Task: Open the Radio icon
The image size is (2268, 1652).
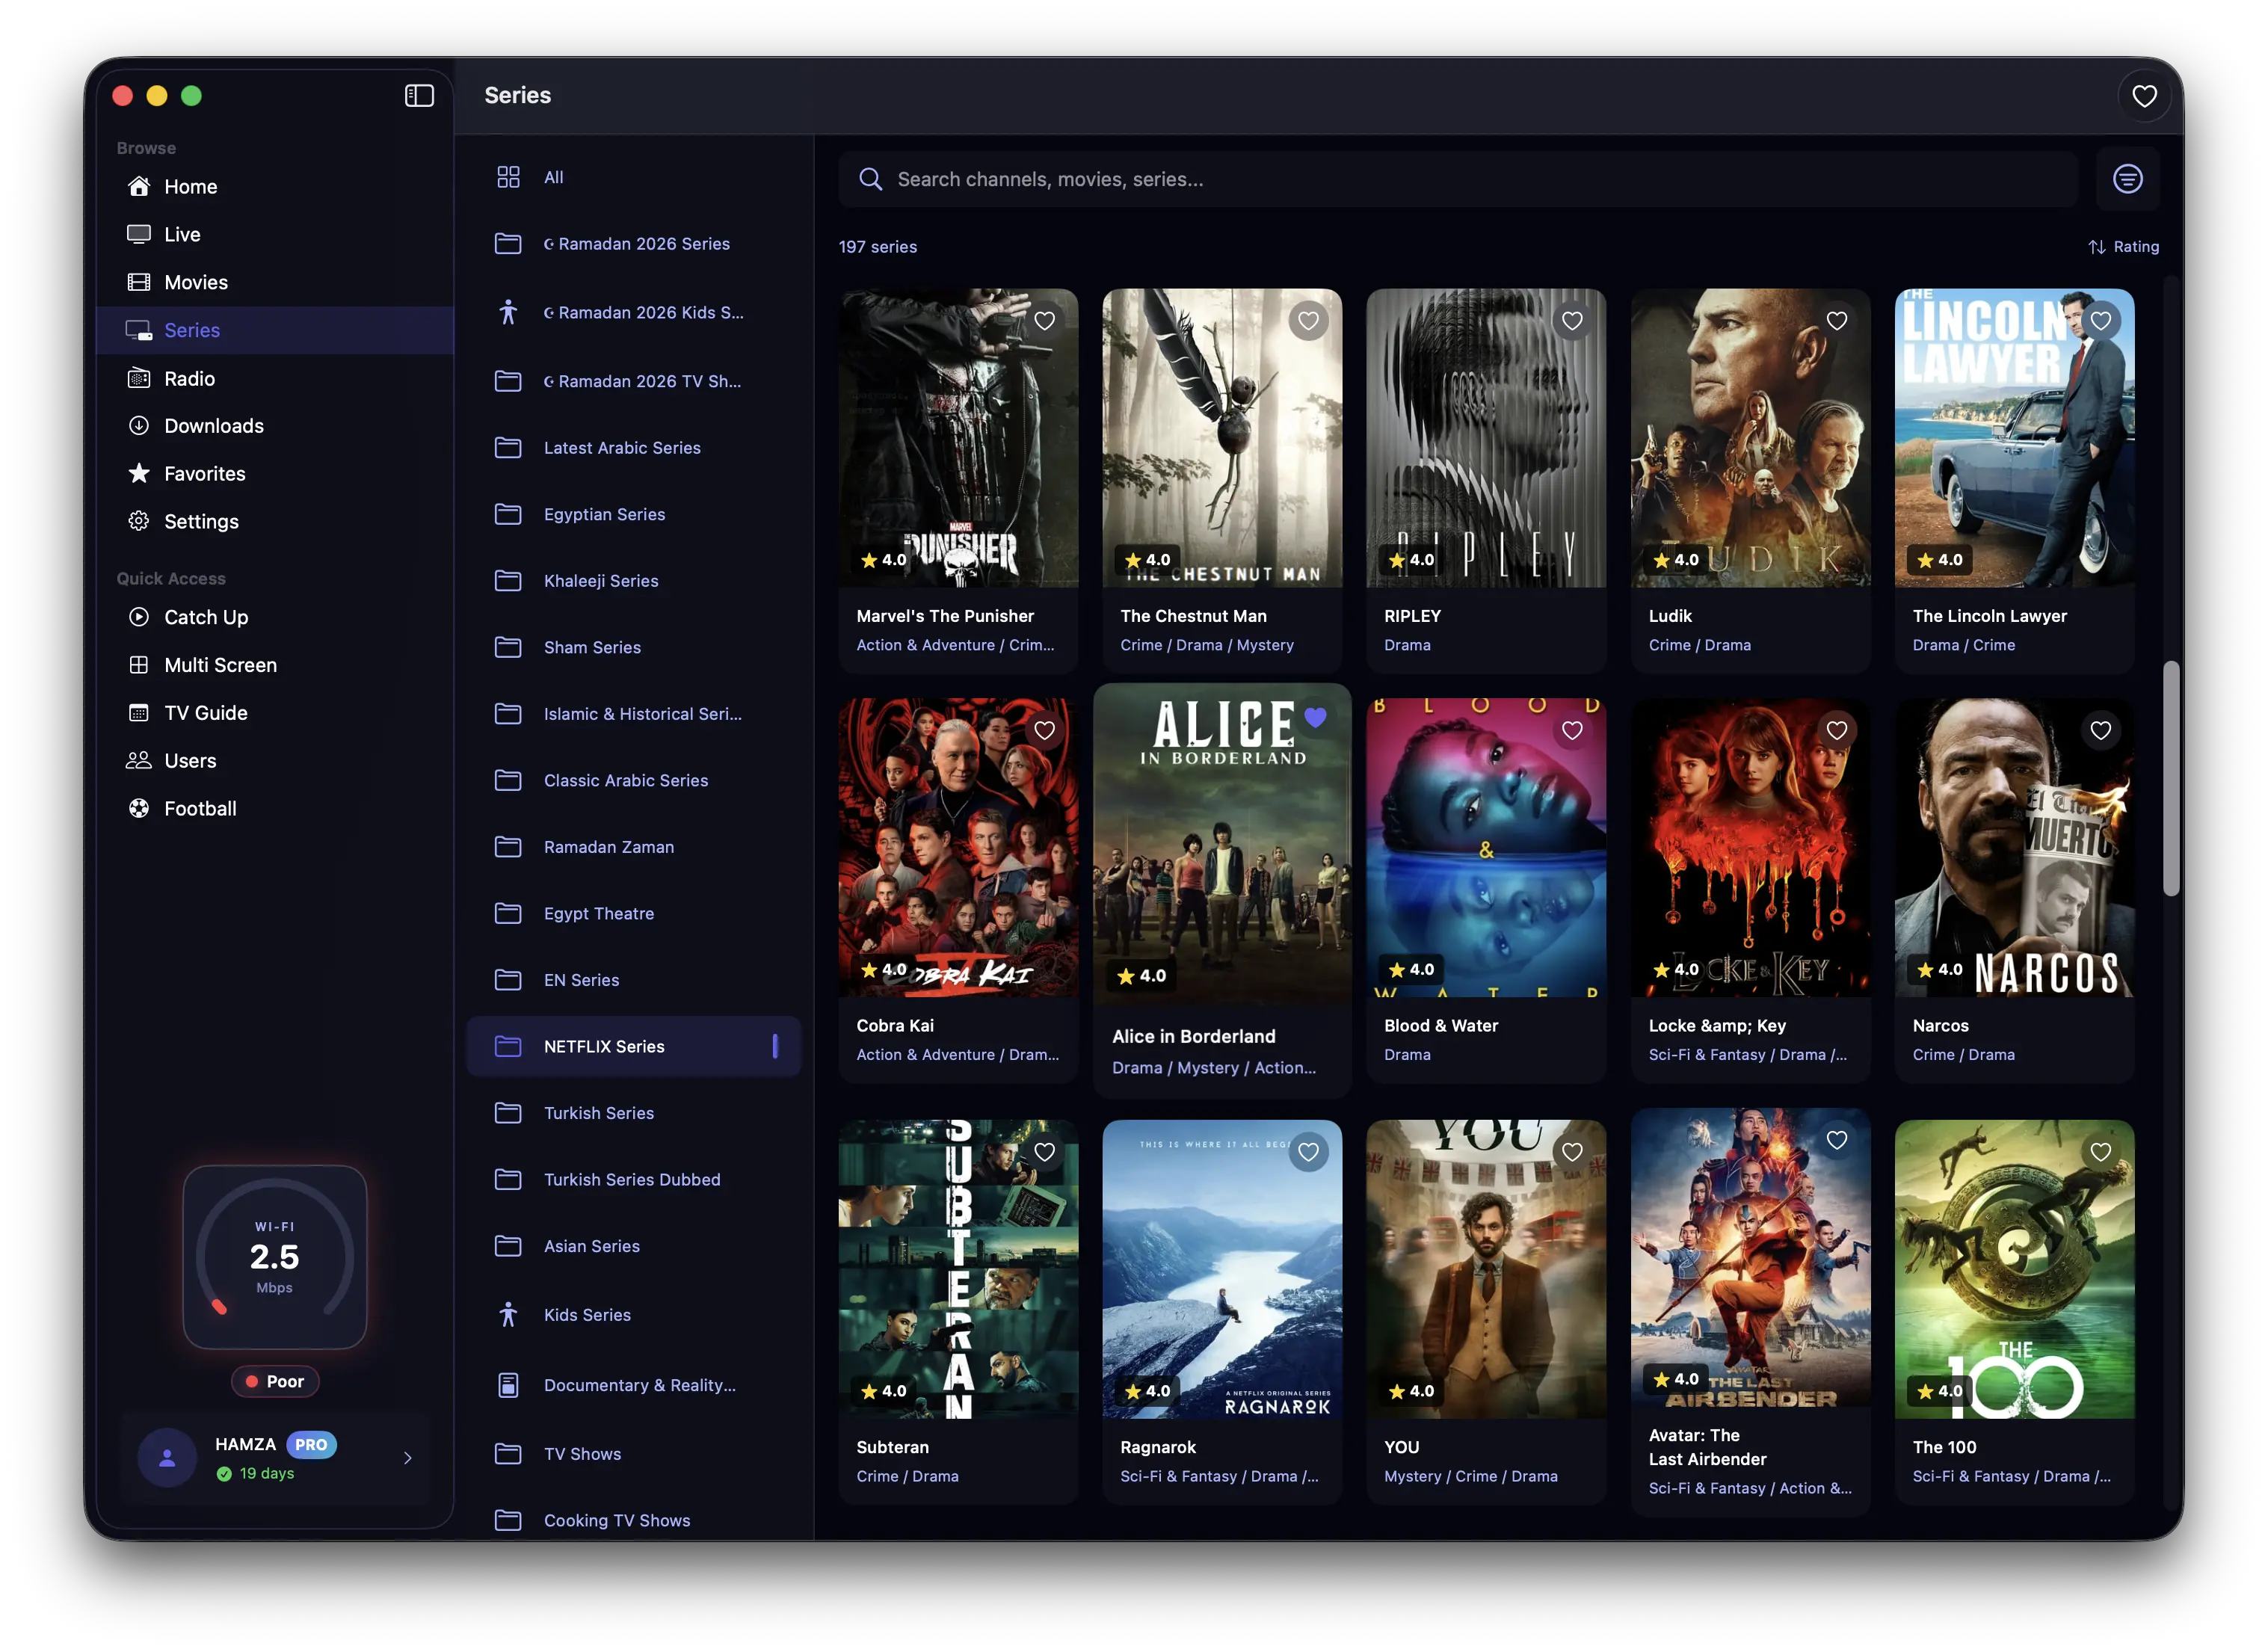Action: tap(139, 378)
